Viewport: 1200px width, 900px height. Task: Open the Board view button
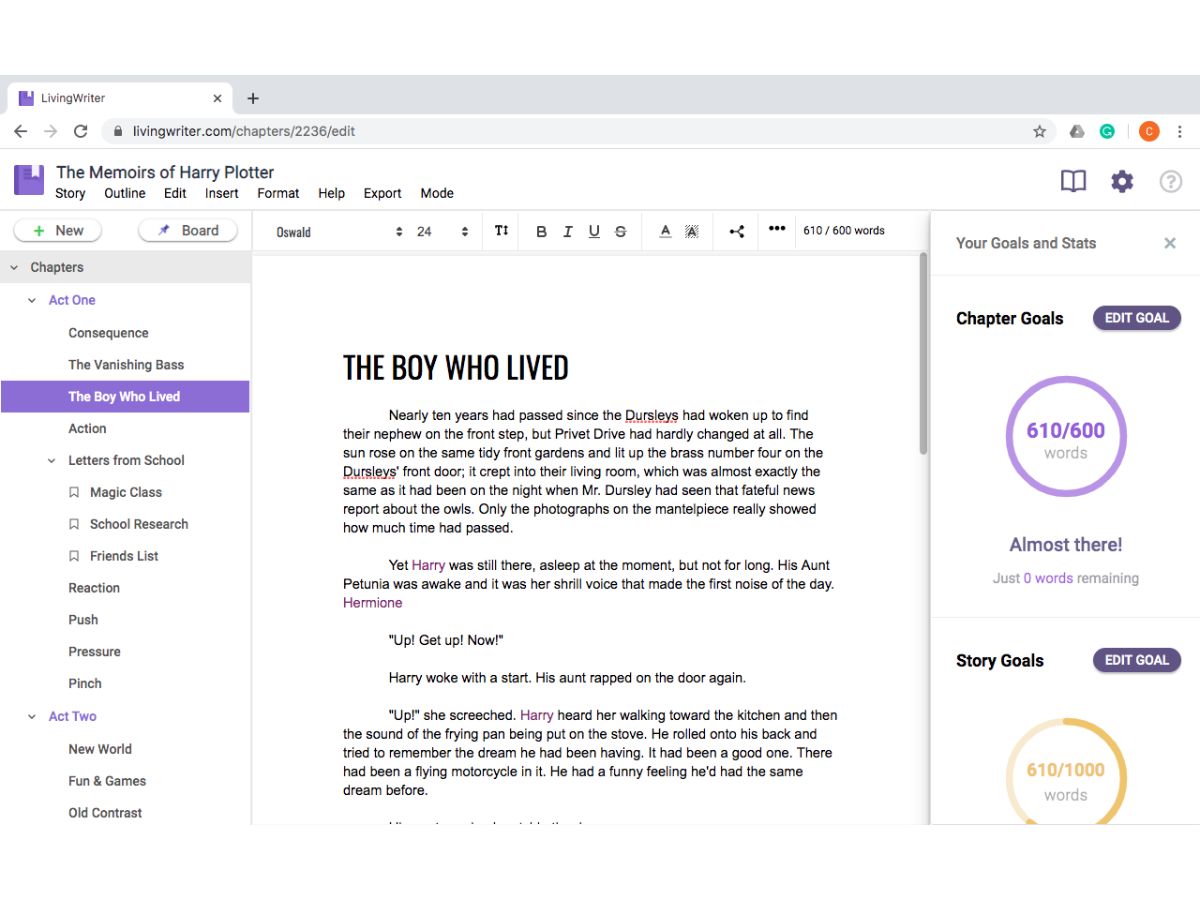(x=187, y=231)
